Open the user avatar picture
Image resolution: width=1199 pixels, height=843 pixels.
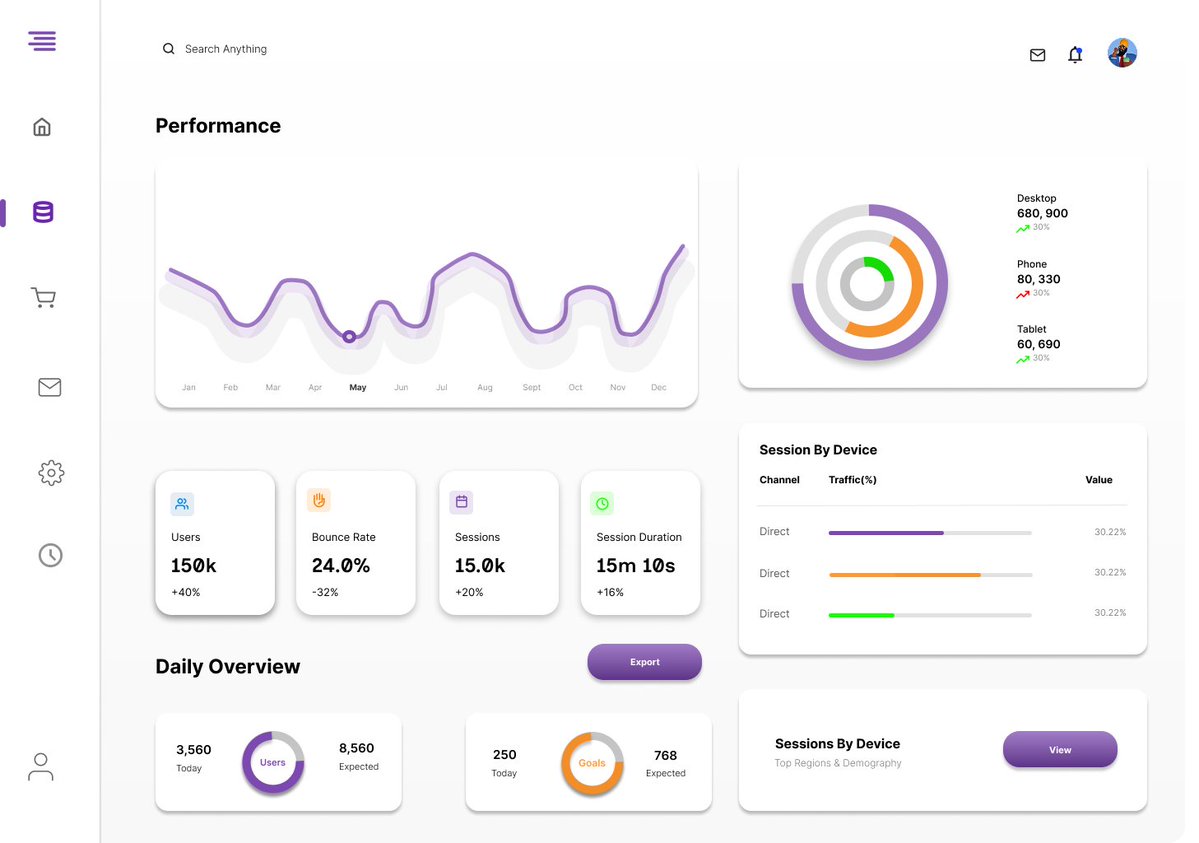click(1122, 53)
